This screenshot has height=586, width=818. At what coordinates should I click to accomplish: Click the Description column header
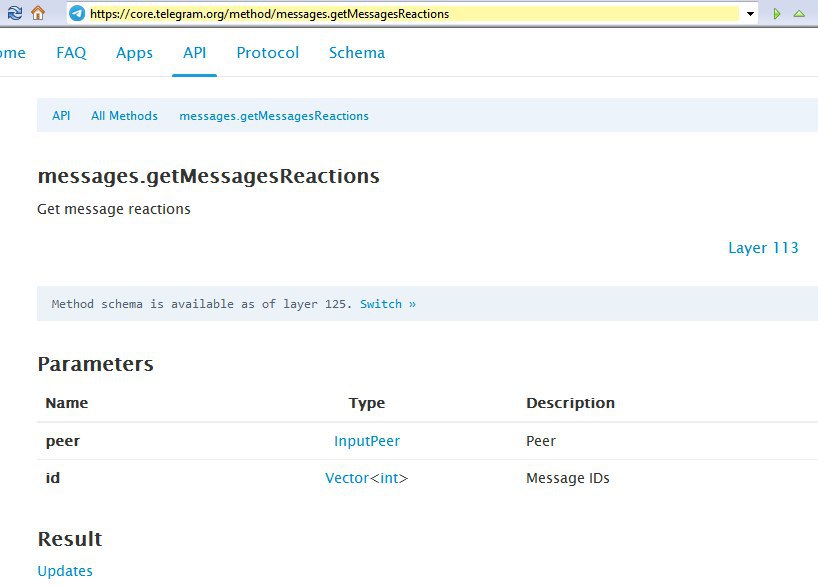pos(570,403)
